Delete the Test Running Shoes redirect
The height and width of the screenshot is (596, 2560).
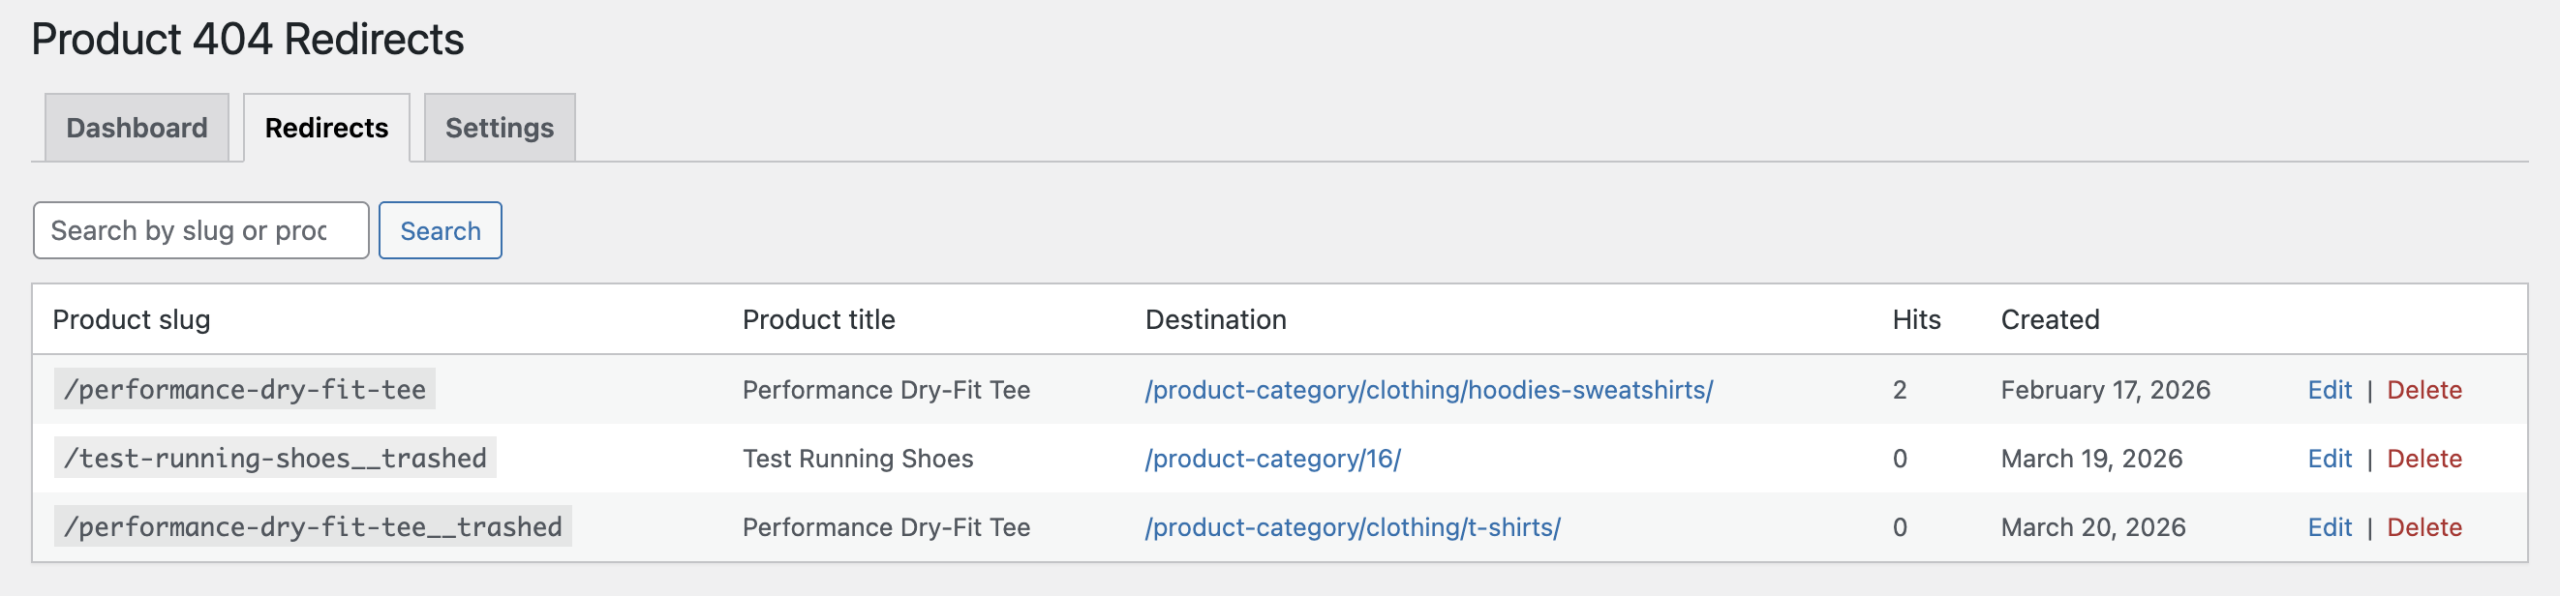2424,459
